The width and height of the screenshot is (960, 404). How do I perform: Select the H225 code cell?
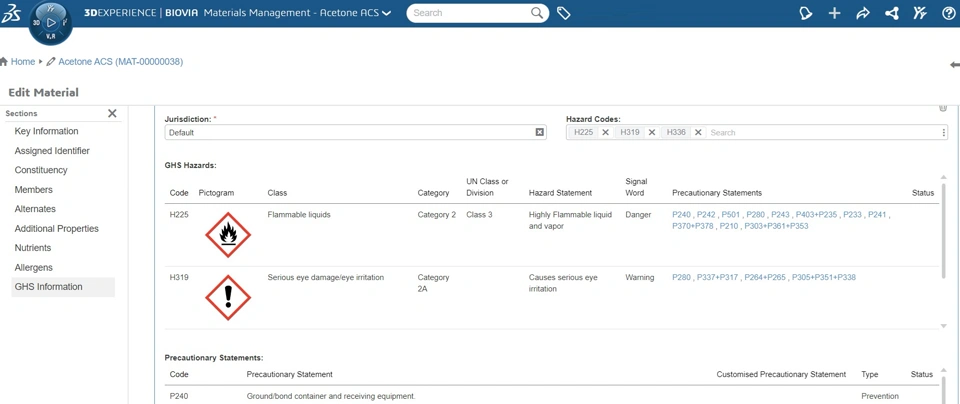pyautogui.click(x=179, y=215)
